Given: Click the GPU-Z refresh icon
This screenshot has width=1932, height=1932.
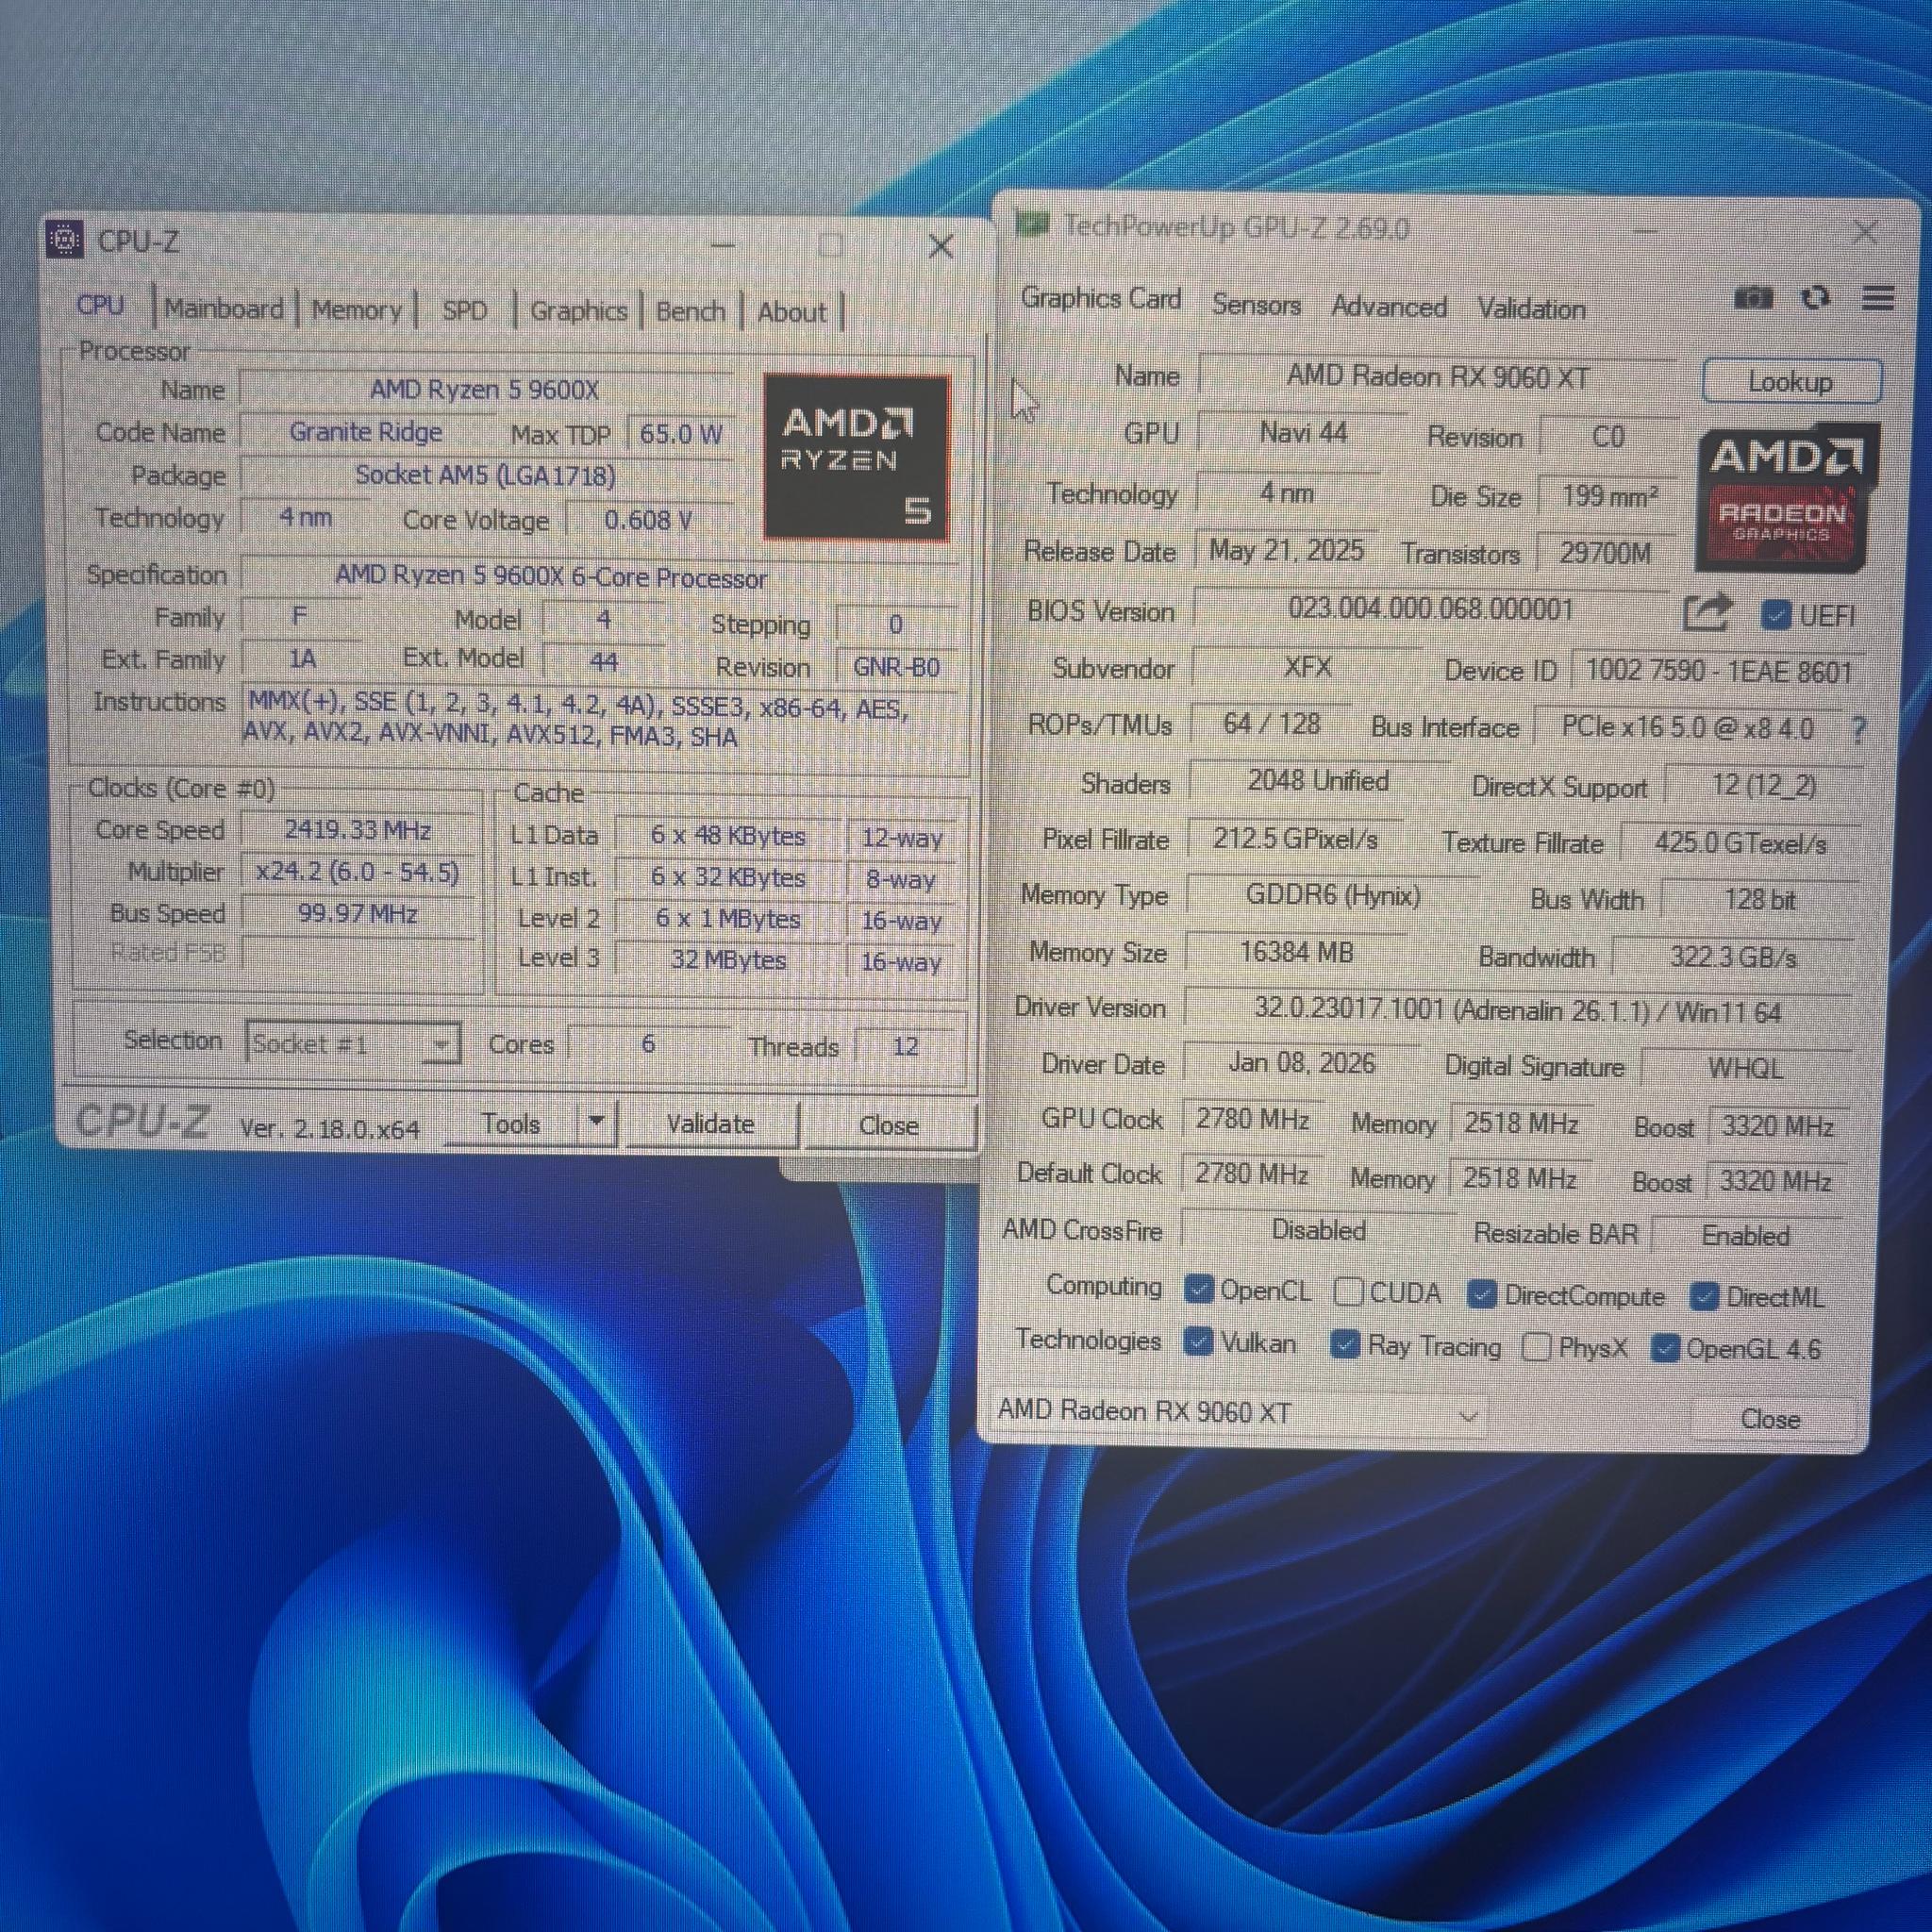Looking at the screenshot, I should click(x=1815, y=298).
